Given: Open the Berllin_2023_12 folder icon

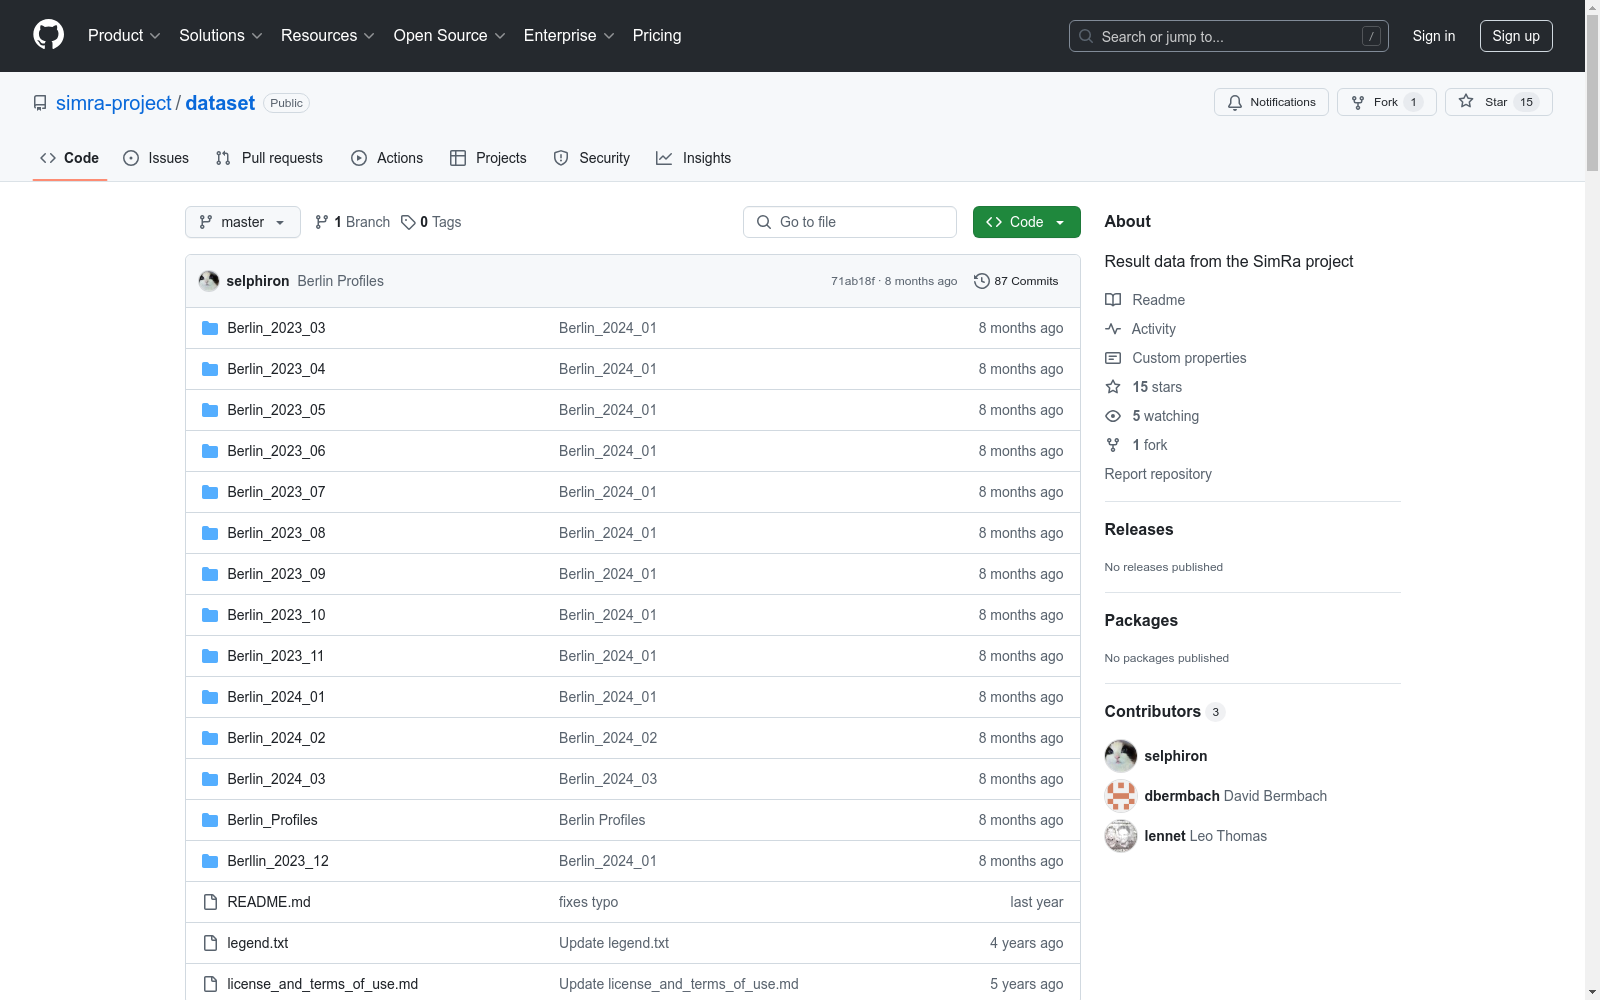Looking at the screenshot, I should coord(210,861).
